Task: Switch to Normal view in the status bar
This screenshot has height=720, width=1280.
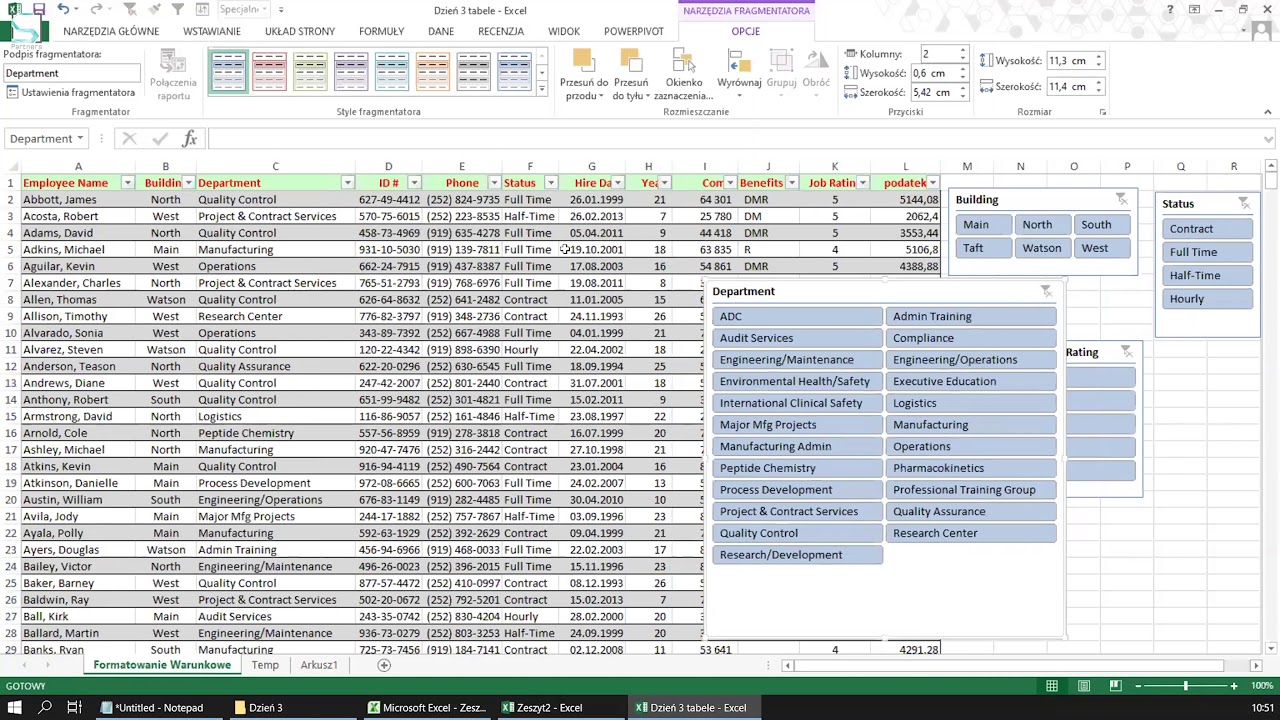Action: (x=1052, y=686)
